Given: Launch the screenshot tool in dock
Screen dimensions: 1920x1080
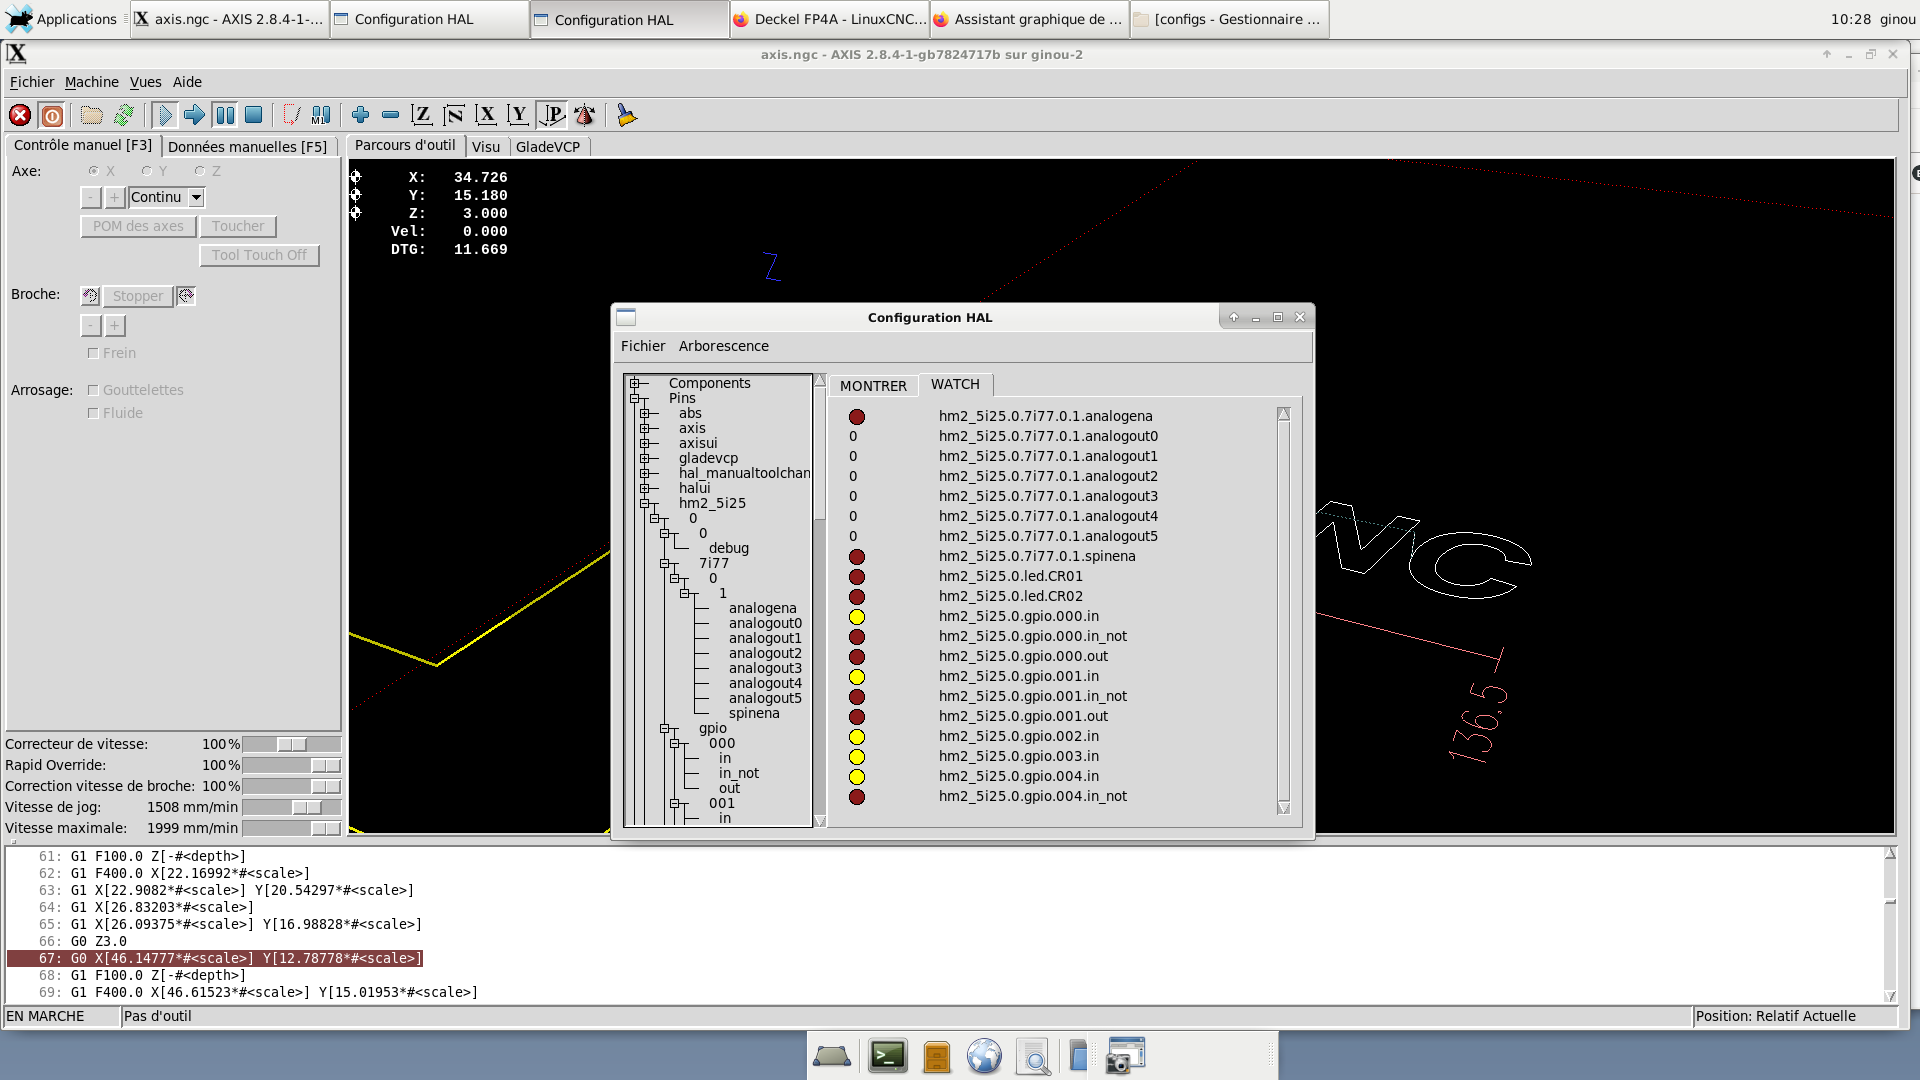Looking at the screenshot, I should click(1125, 1056).
